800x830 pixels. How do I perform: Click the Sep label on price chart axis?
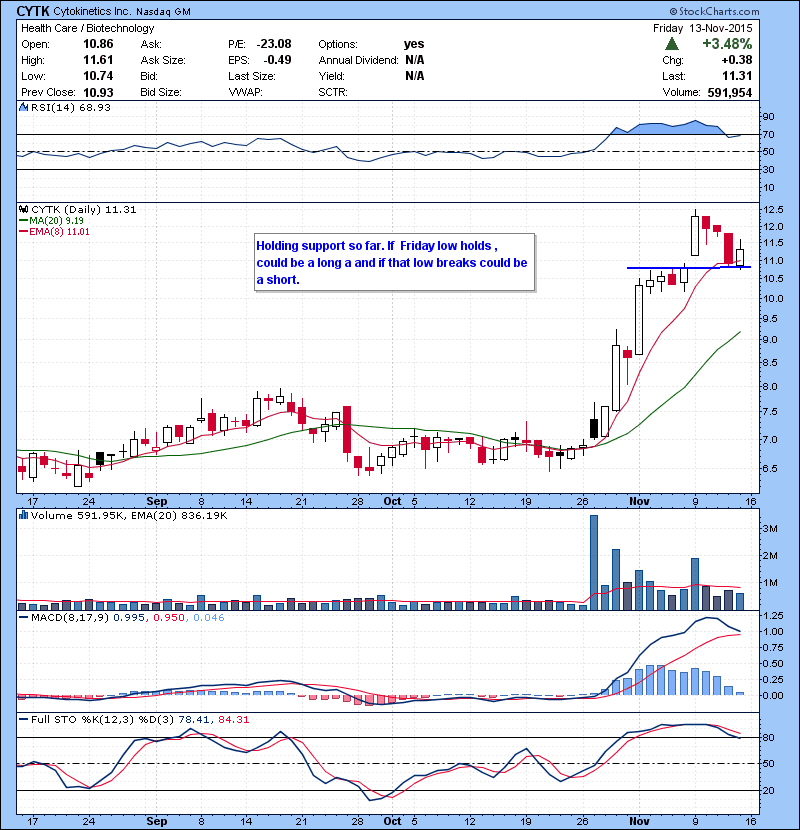point(157,501)
